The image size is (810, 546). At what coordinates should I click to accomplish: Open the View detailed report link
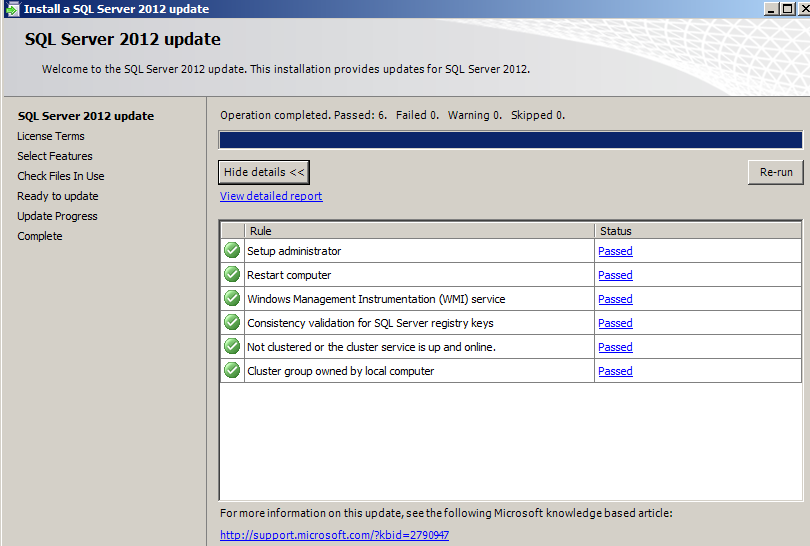point(271,196)
